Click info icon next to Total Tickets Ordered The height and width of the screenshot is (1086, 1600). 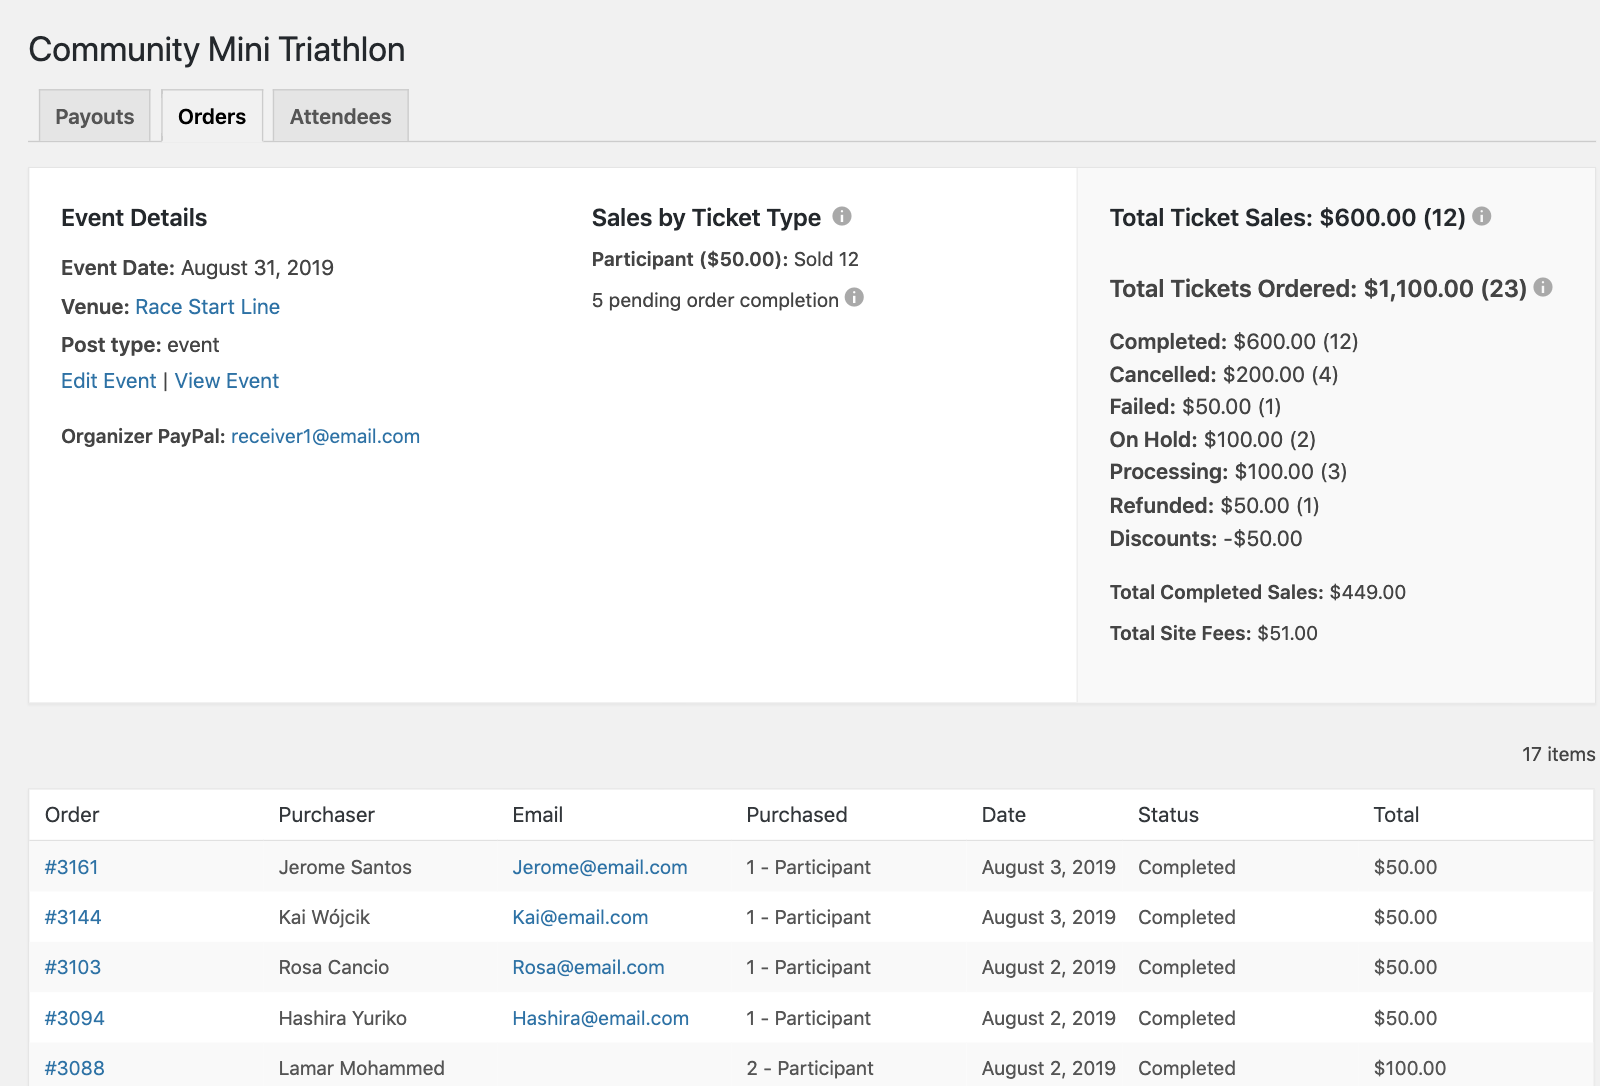[1543, 287]
